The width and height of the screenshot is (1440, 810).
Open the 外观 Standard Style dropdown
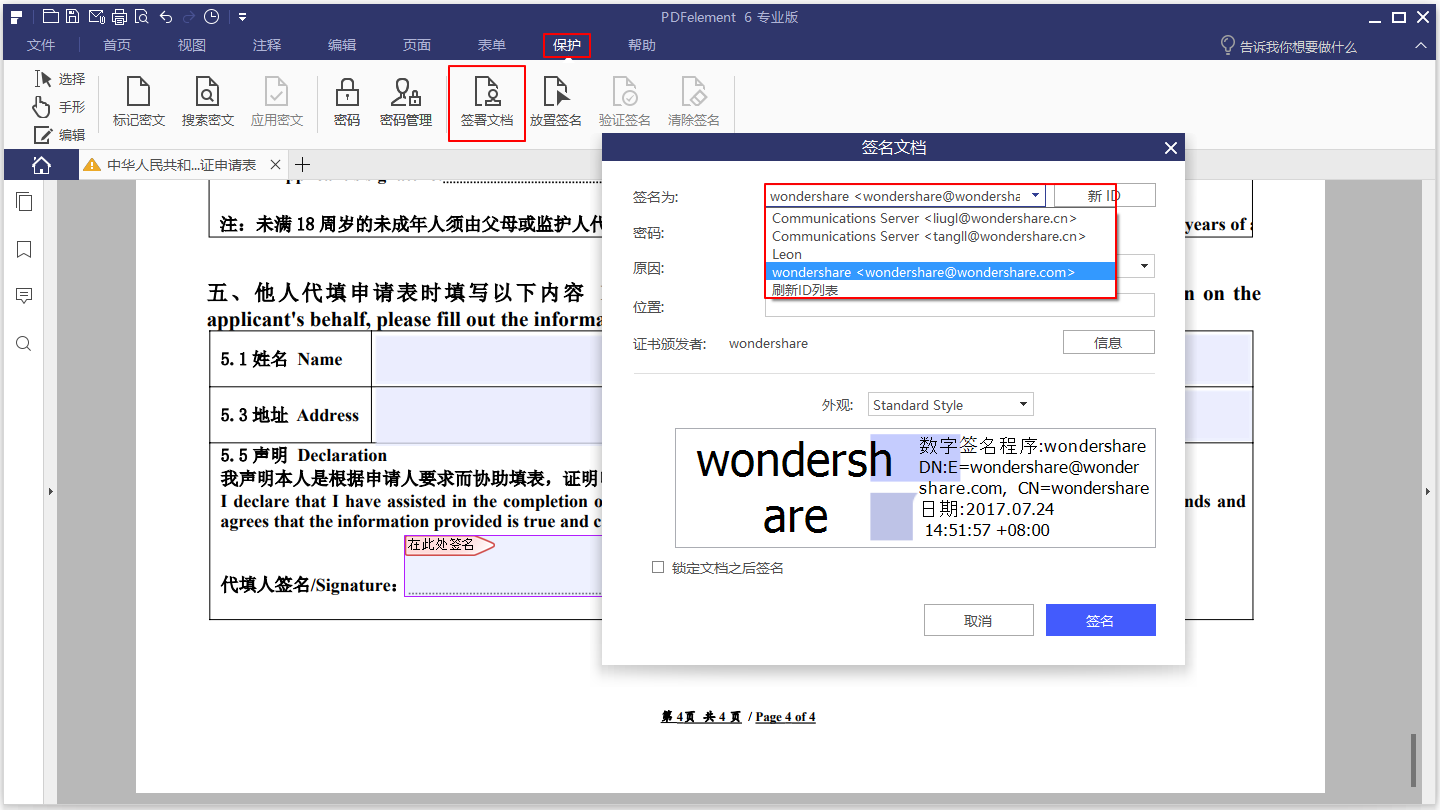pos(950,405)
